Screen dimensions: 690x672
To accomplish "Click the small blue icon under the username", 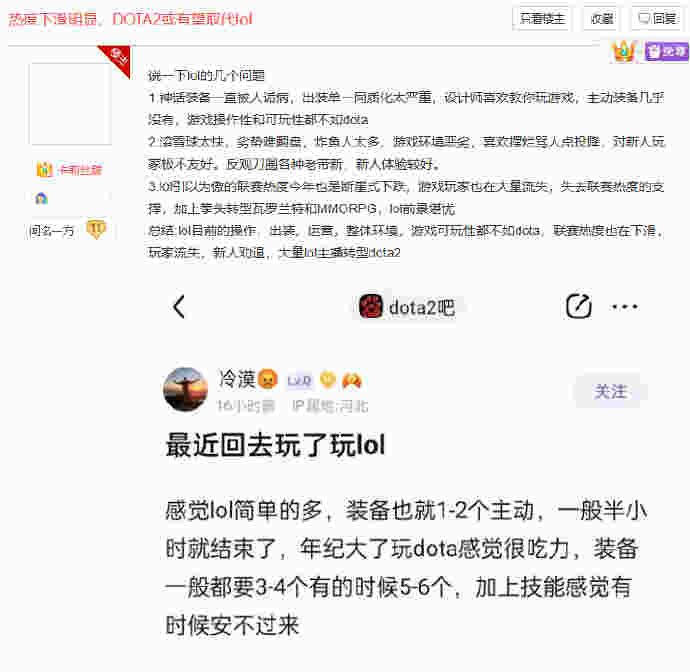I will pyautogui.click(x=41, y=199).
